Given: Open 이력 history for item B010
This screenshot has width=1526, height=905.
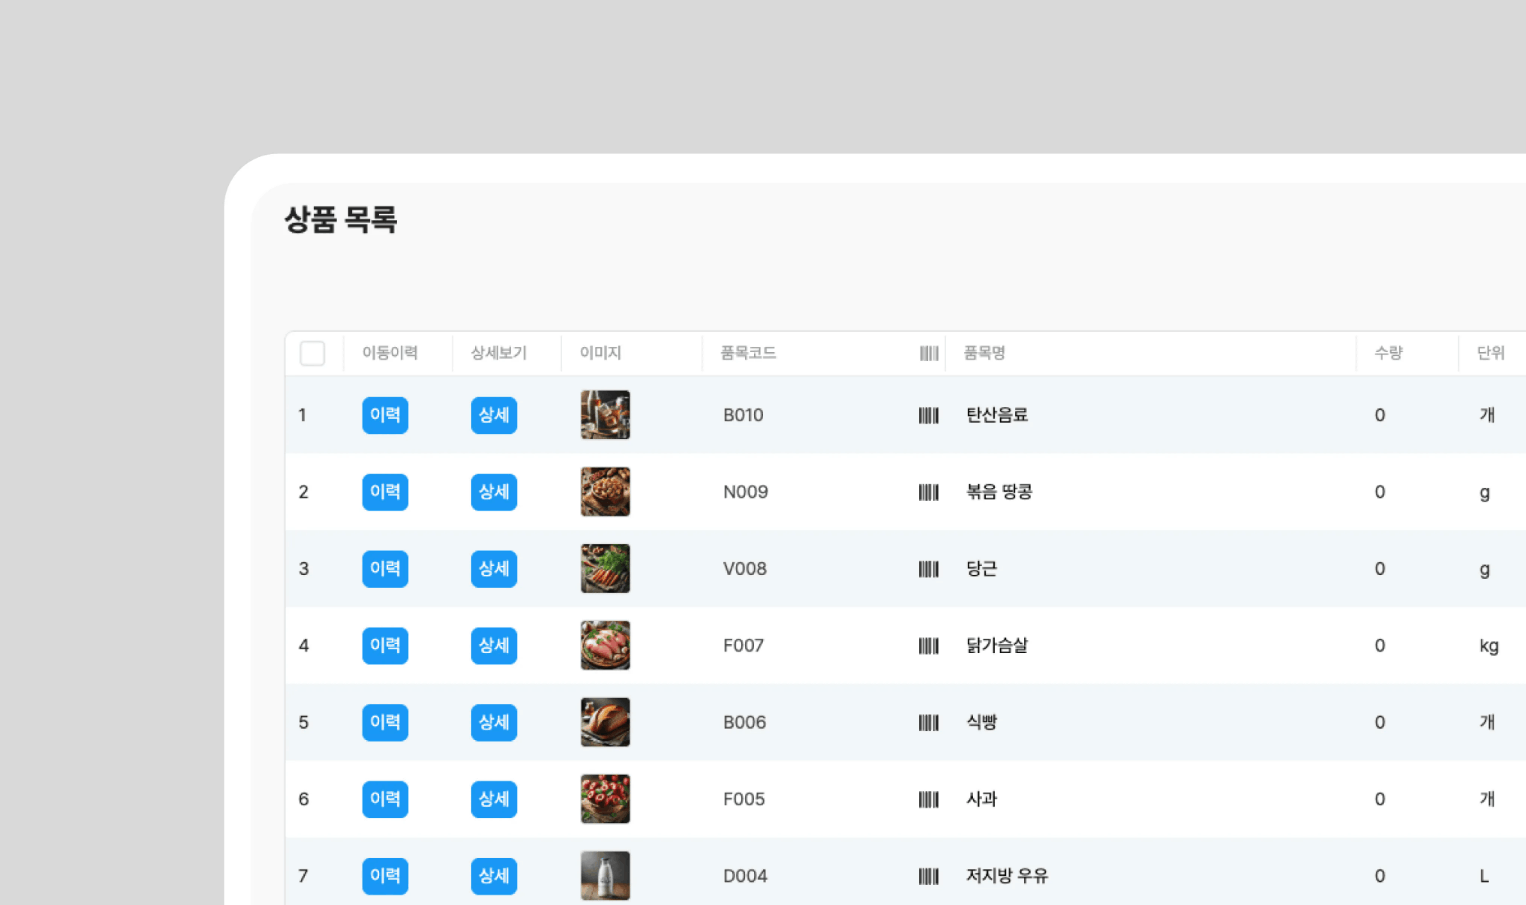Looking at the screenshot, I should 385,415.
